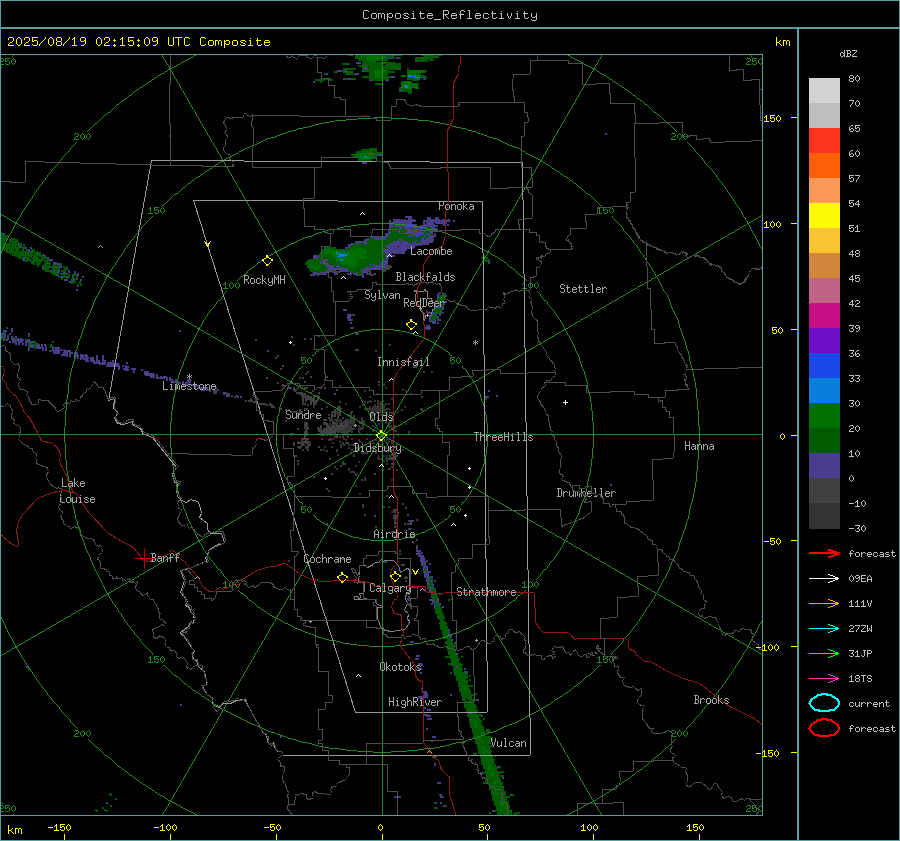Click the 'HighRiver' town label

click(x=415, y=702)
